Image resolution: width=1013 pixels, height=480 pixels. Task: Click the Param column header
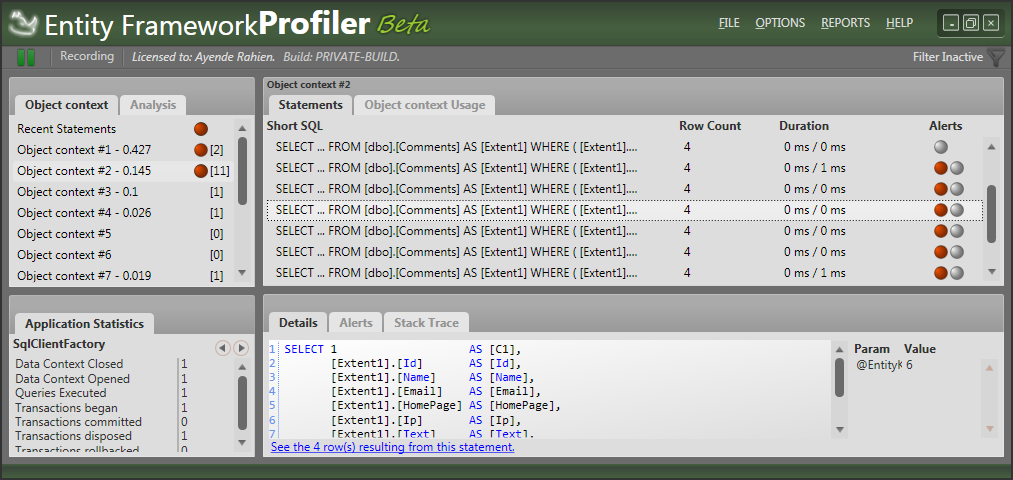[872, 349]
